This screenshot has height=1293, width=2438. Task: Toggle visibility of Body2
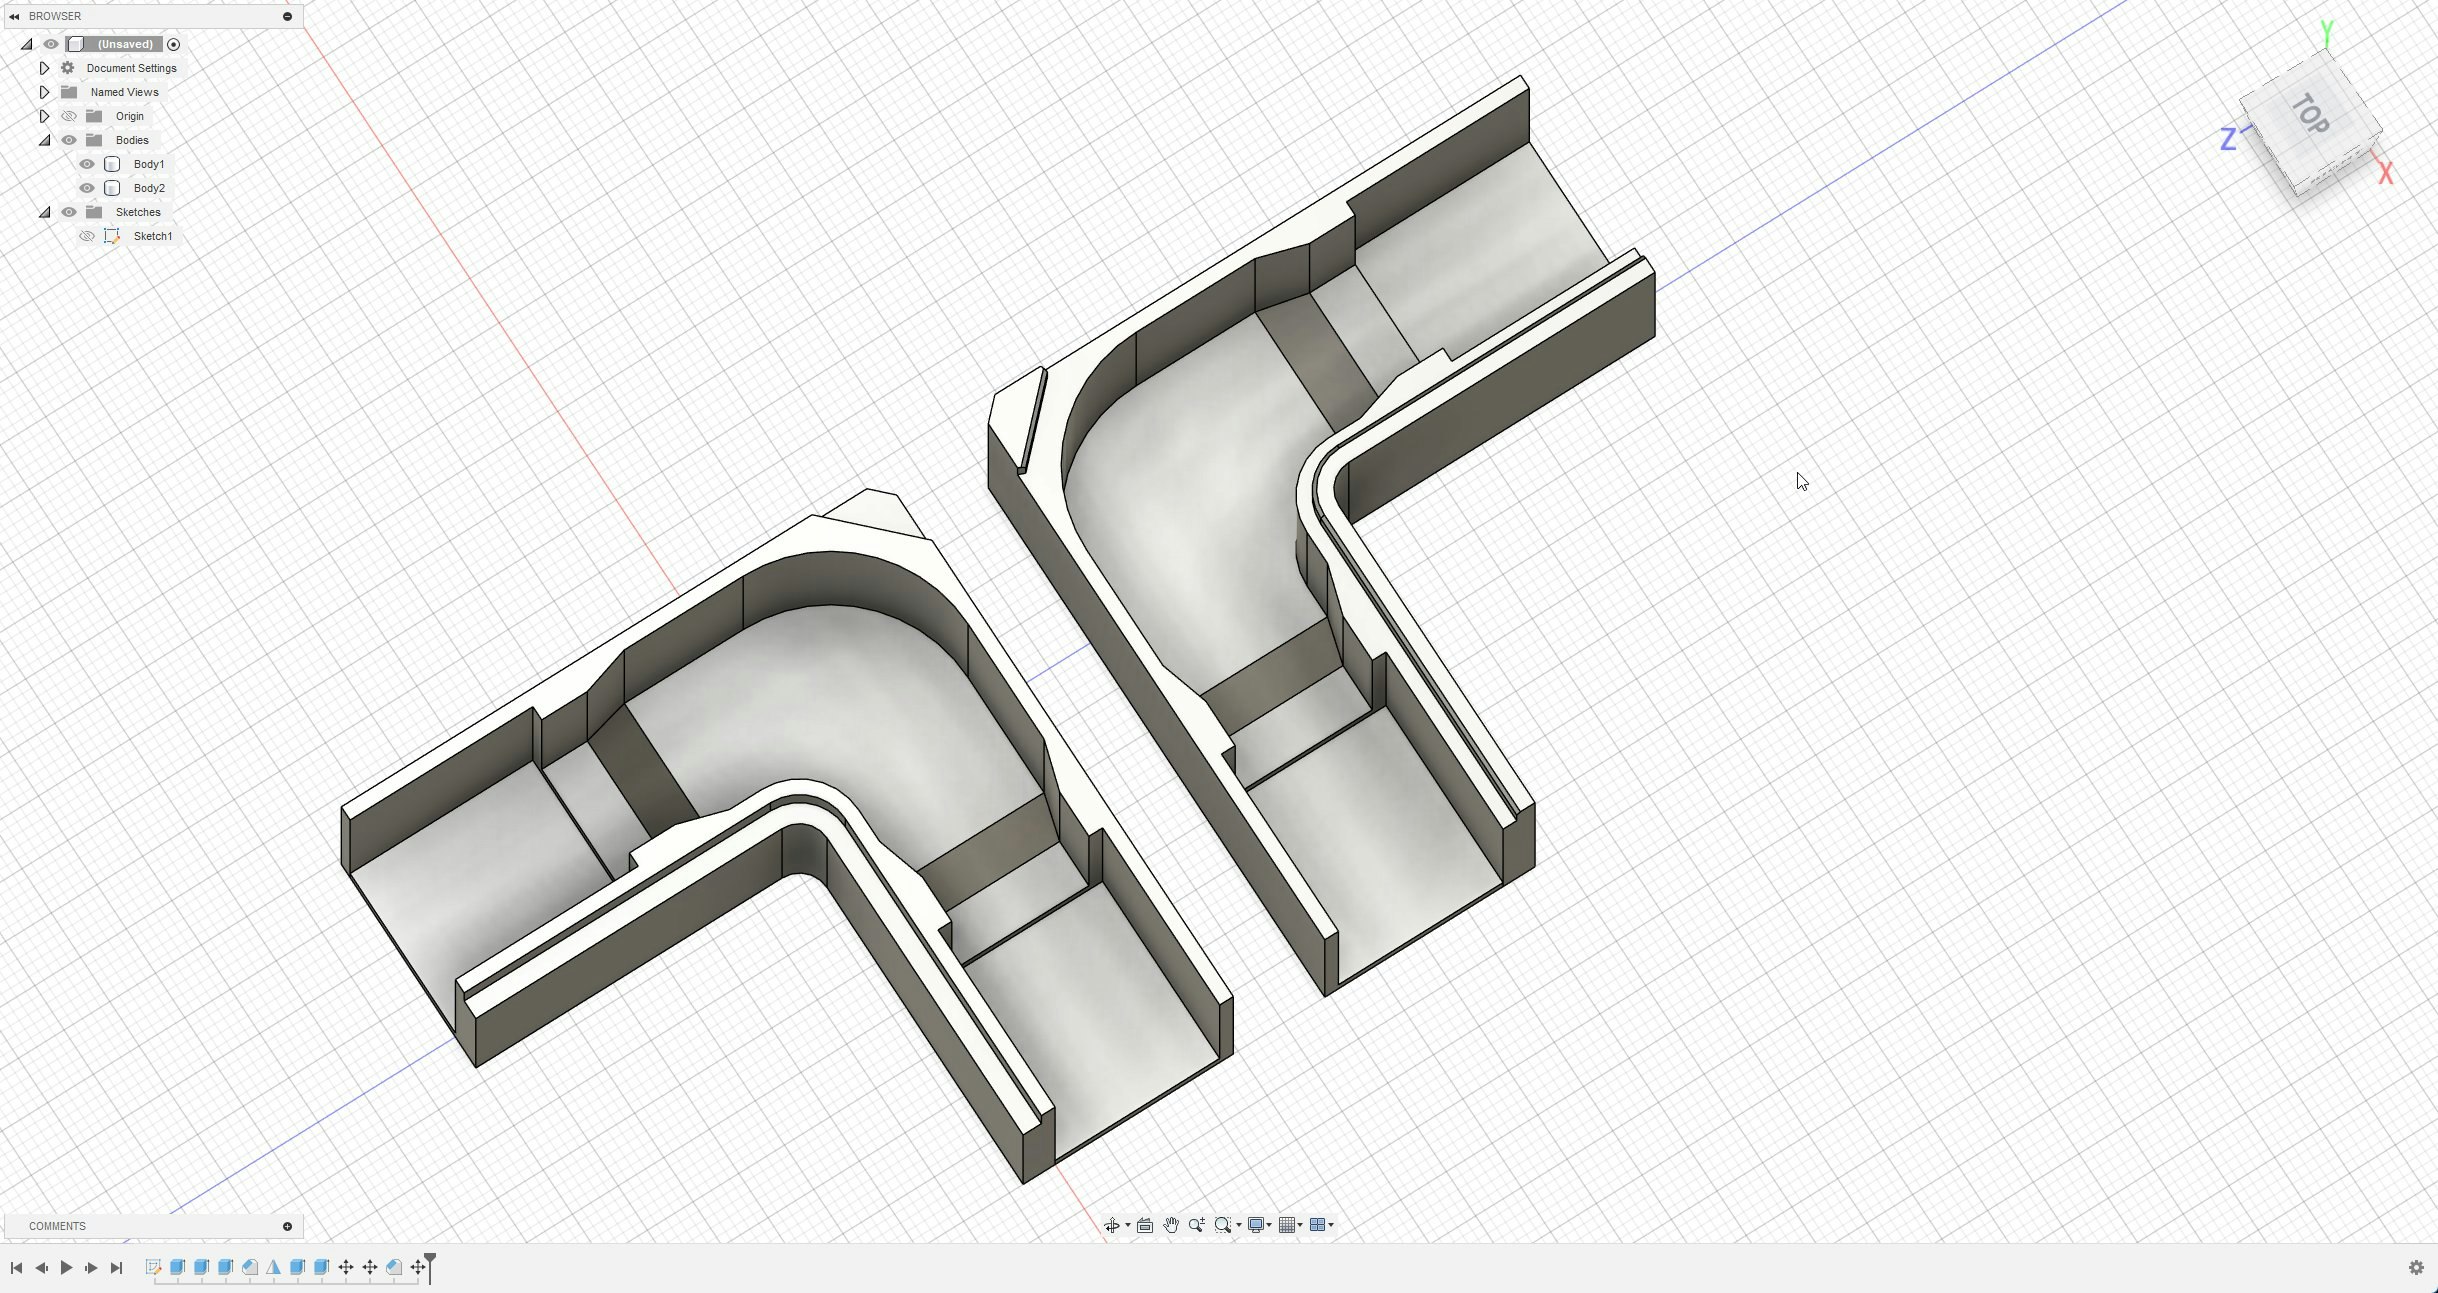(x=87, y=188)
